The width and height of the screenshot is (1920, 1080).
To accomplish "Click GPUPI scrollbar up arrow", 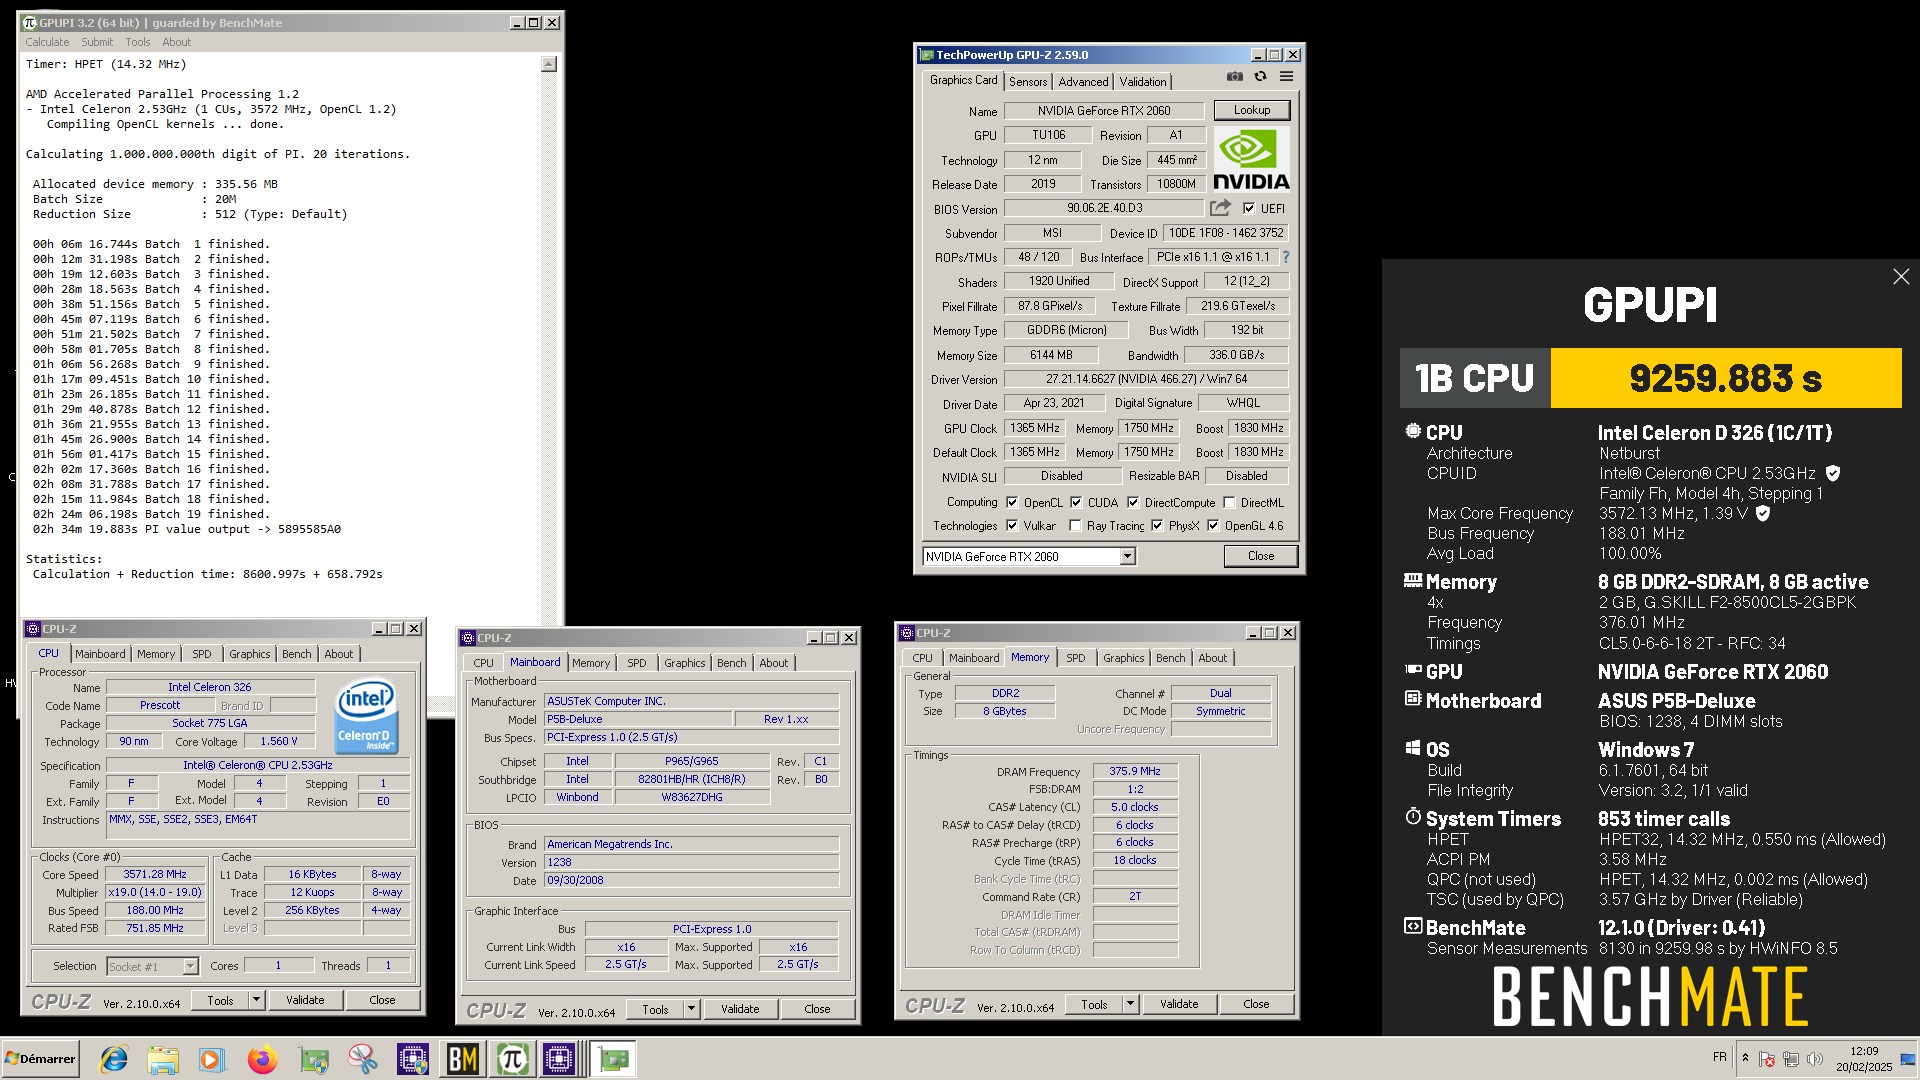I will pos(548,64).
